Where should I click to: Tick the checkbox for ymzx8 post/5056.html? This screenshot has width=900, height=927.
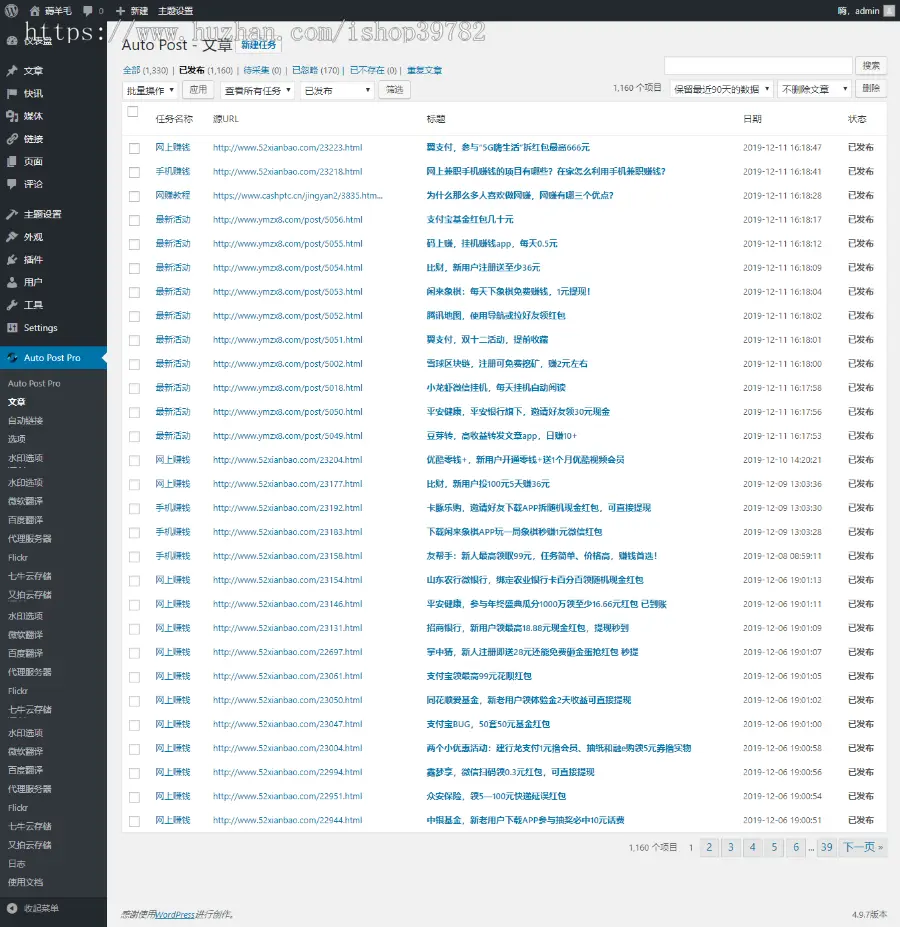(135, 220)
